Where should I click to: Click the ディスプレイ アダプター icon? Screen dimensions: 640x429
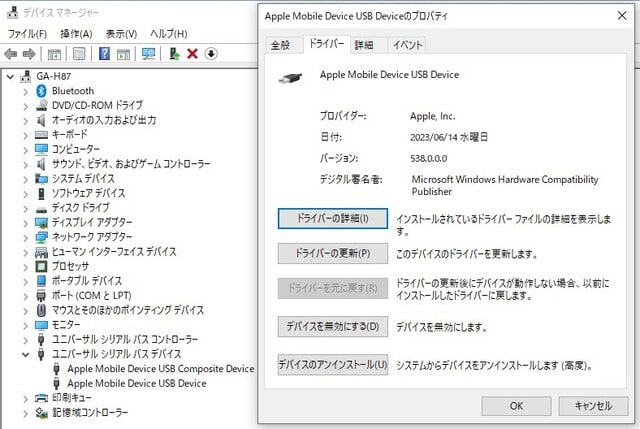pos(41,222)
